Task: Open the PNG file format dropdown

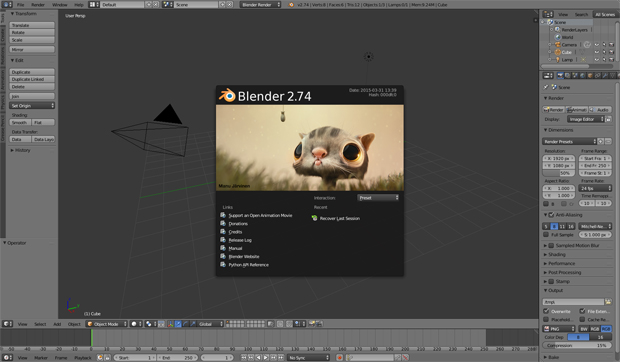Action: 559,329
